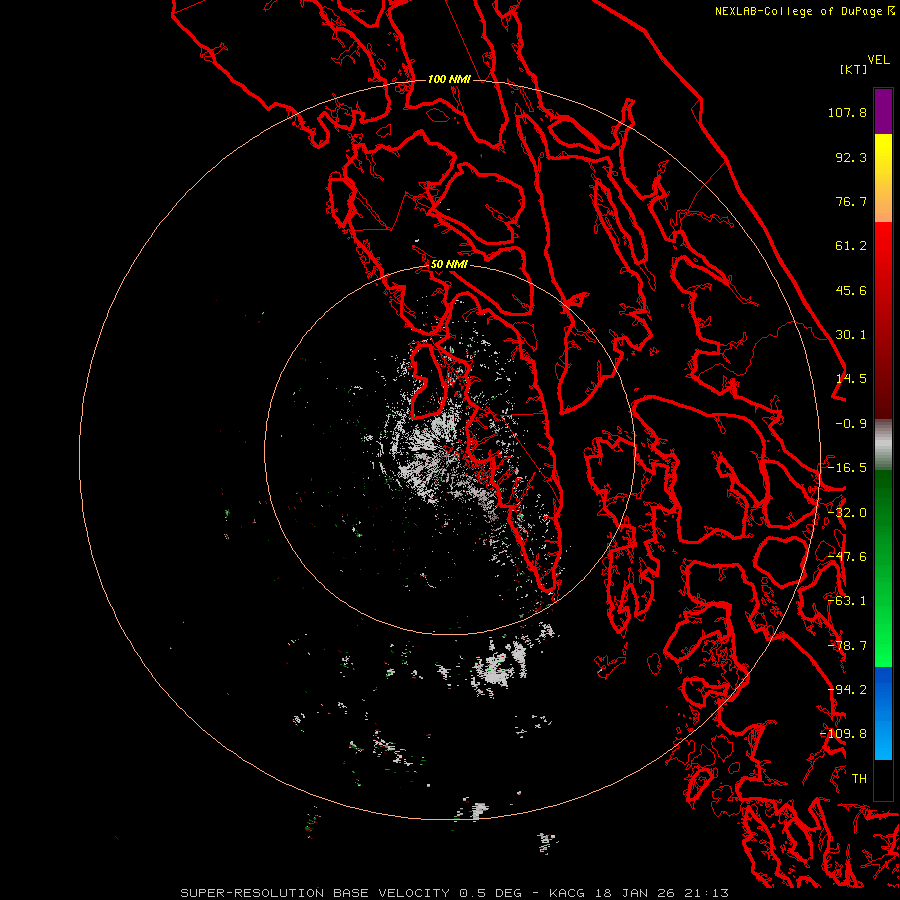900x900 pixels.
Task: Click the 100 NMI range ring label
Action: tap(449, 79)
